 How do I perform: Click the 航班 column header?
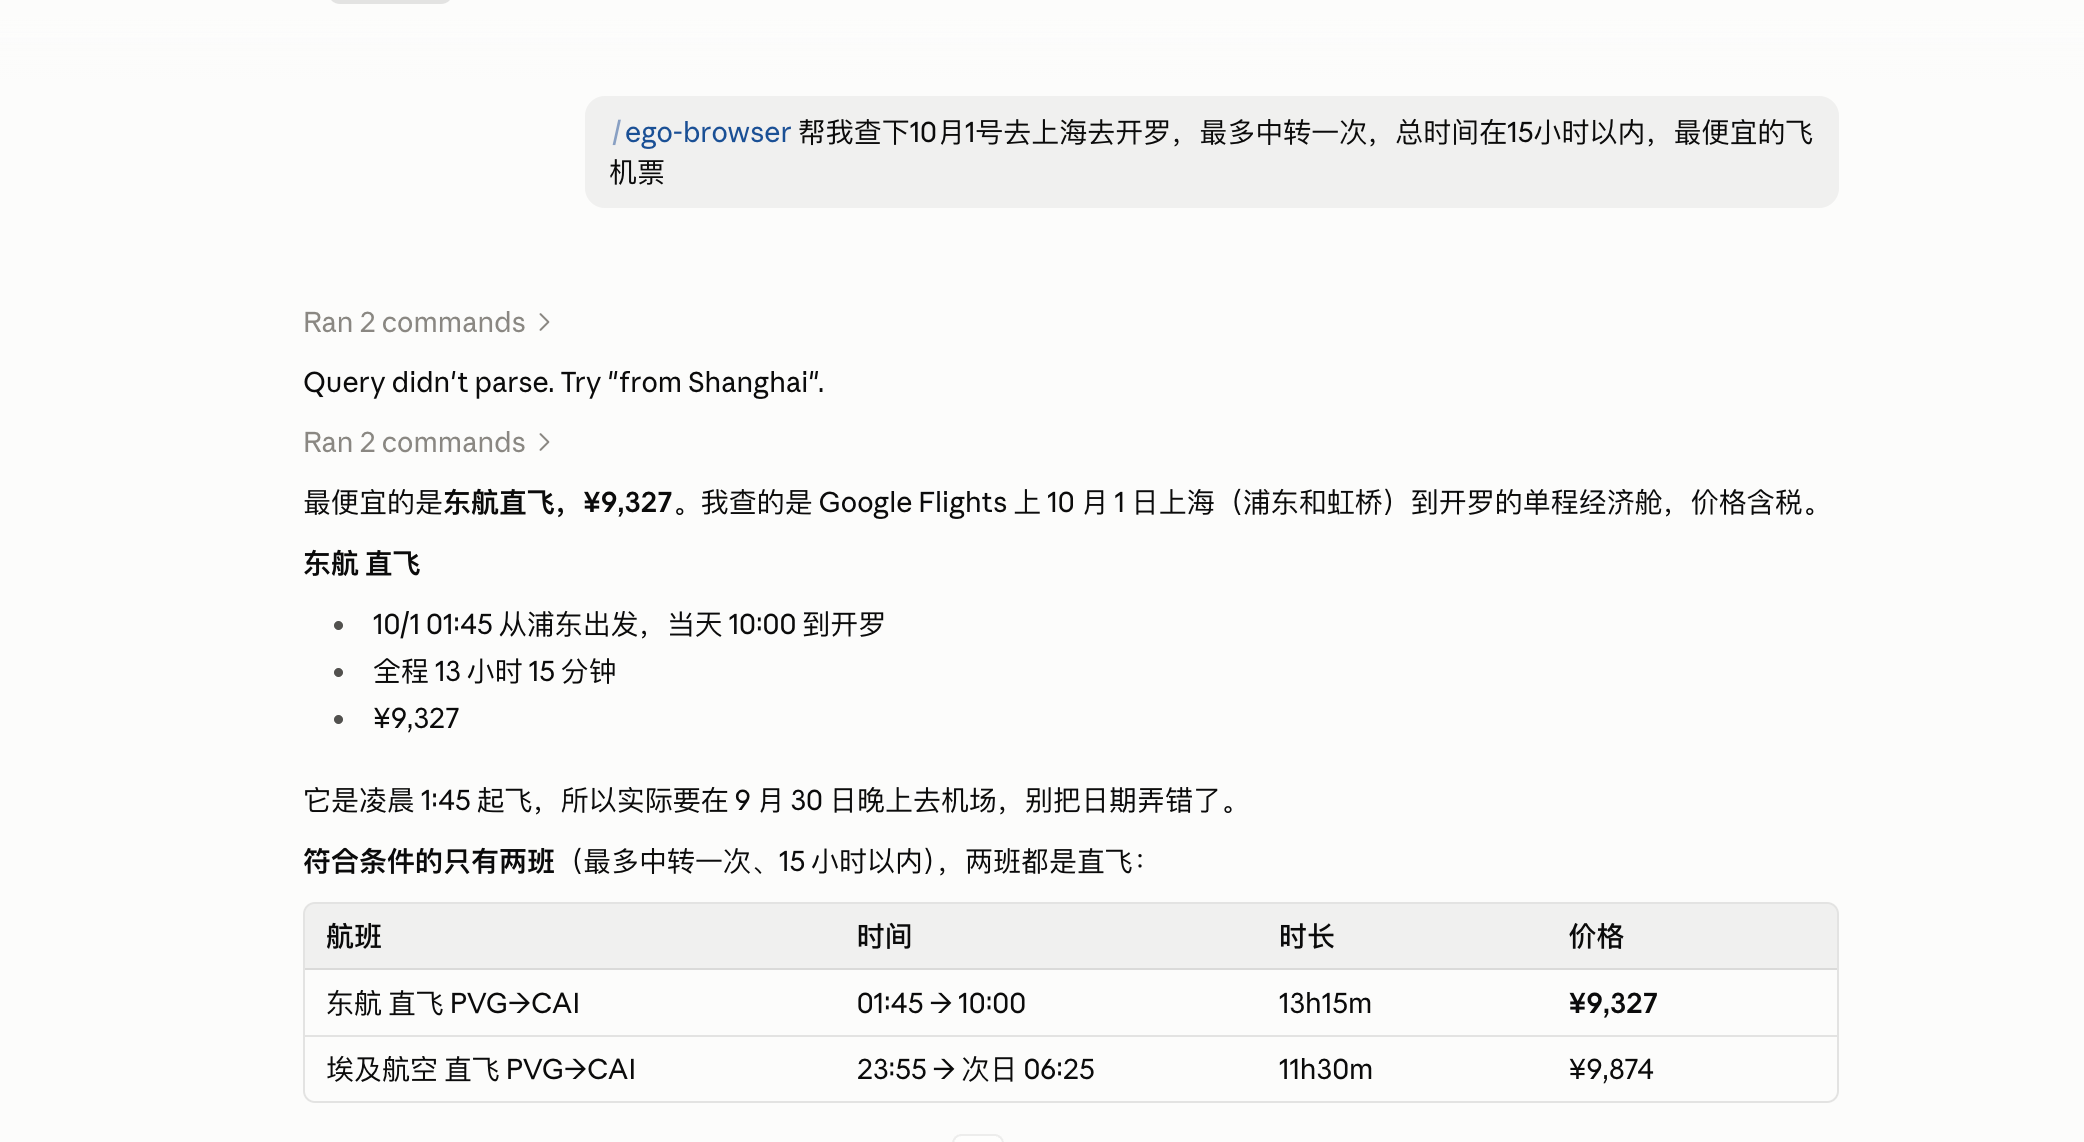point(354,937)
